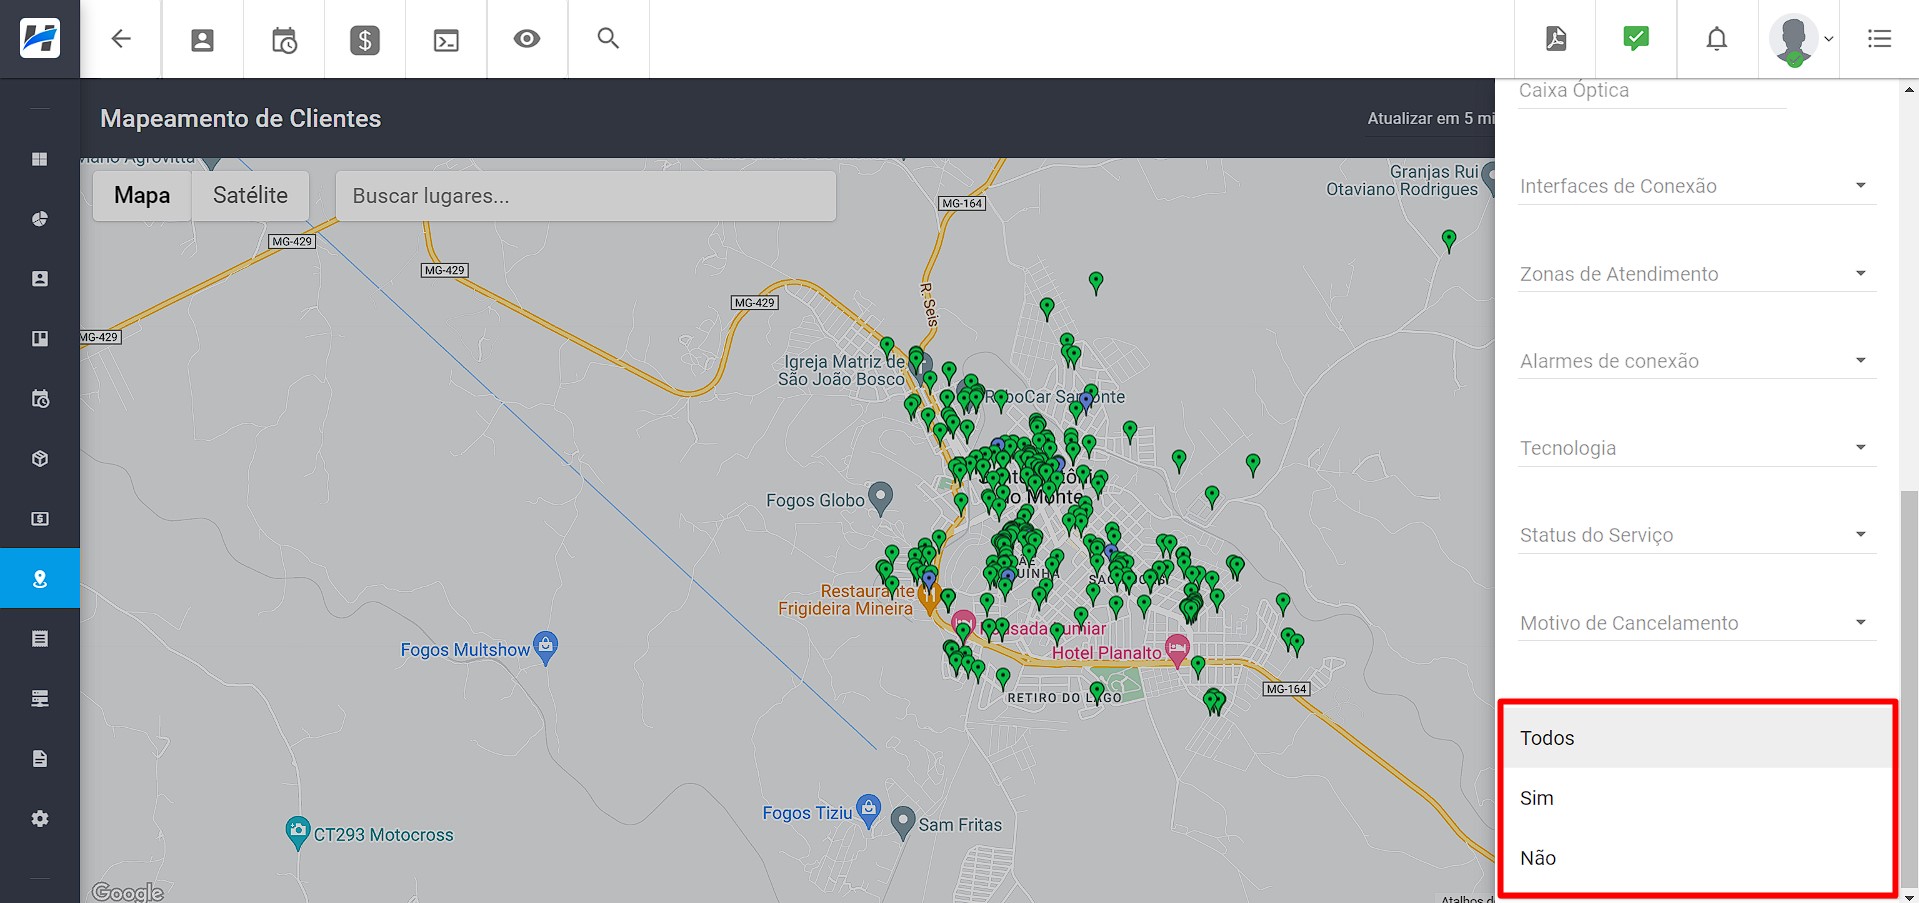Click the CT293 Motocross map marker
The height and width of the screenshot is (903, 1919).
coord(298,832)
